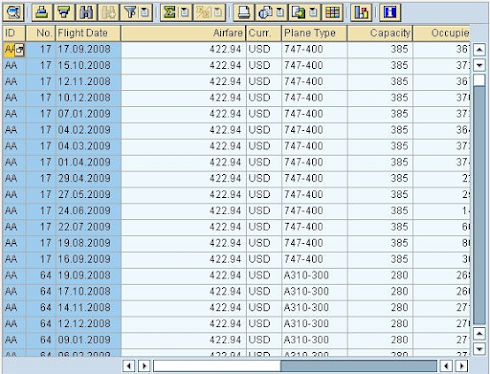Click the Export icon
The width and height of the screenshot is (490, 374).
click(x=299, y=13)
